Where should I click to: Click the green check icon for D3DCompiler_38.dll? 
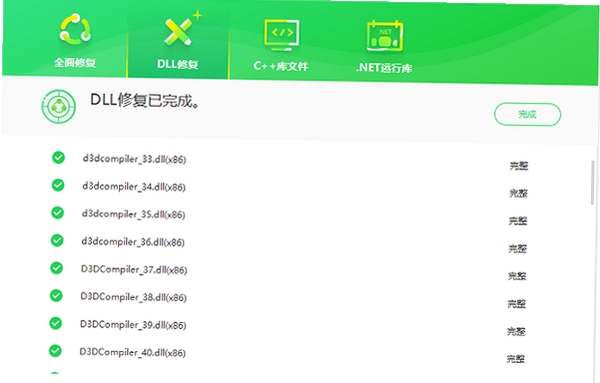[x=56, y=295]
